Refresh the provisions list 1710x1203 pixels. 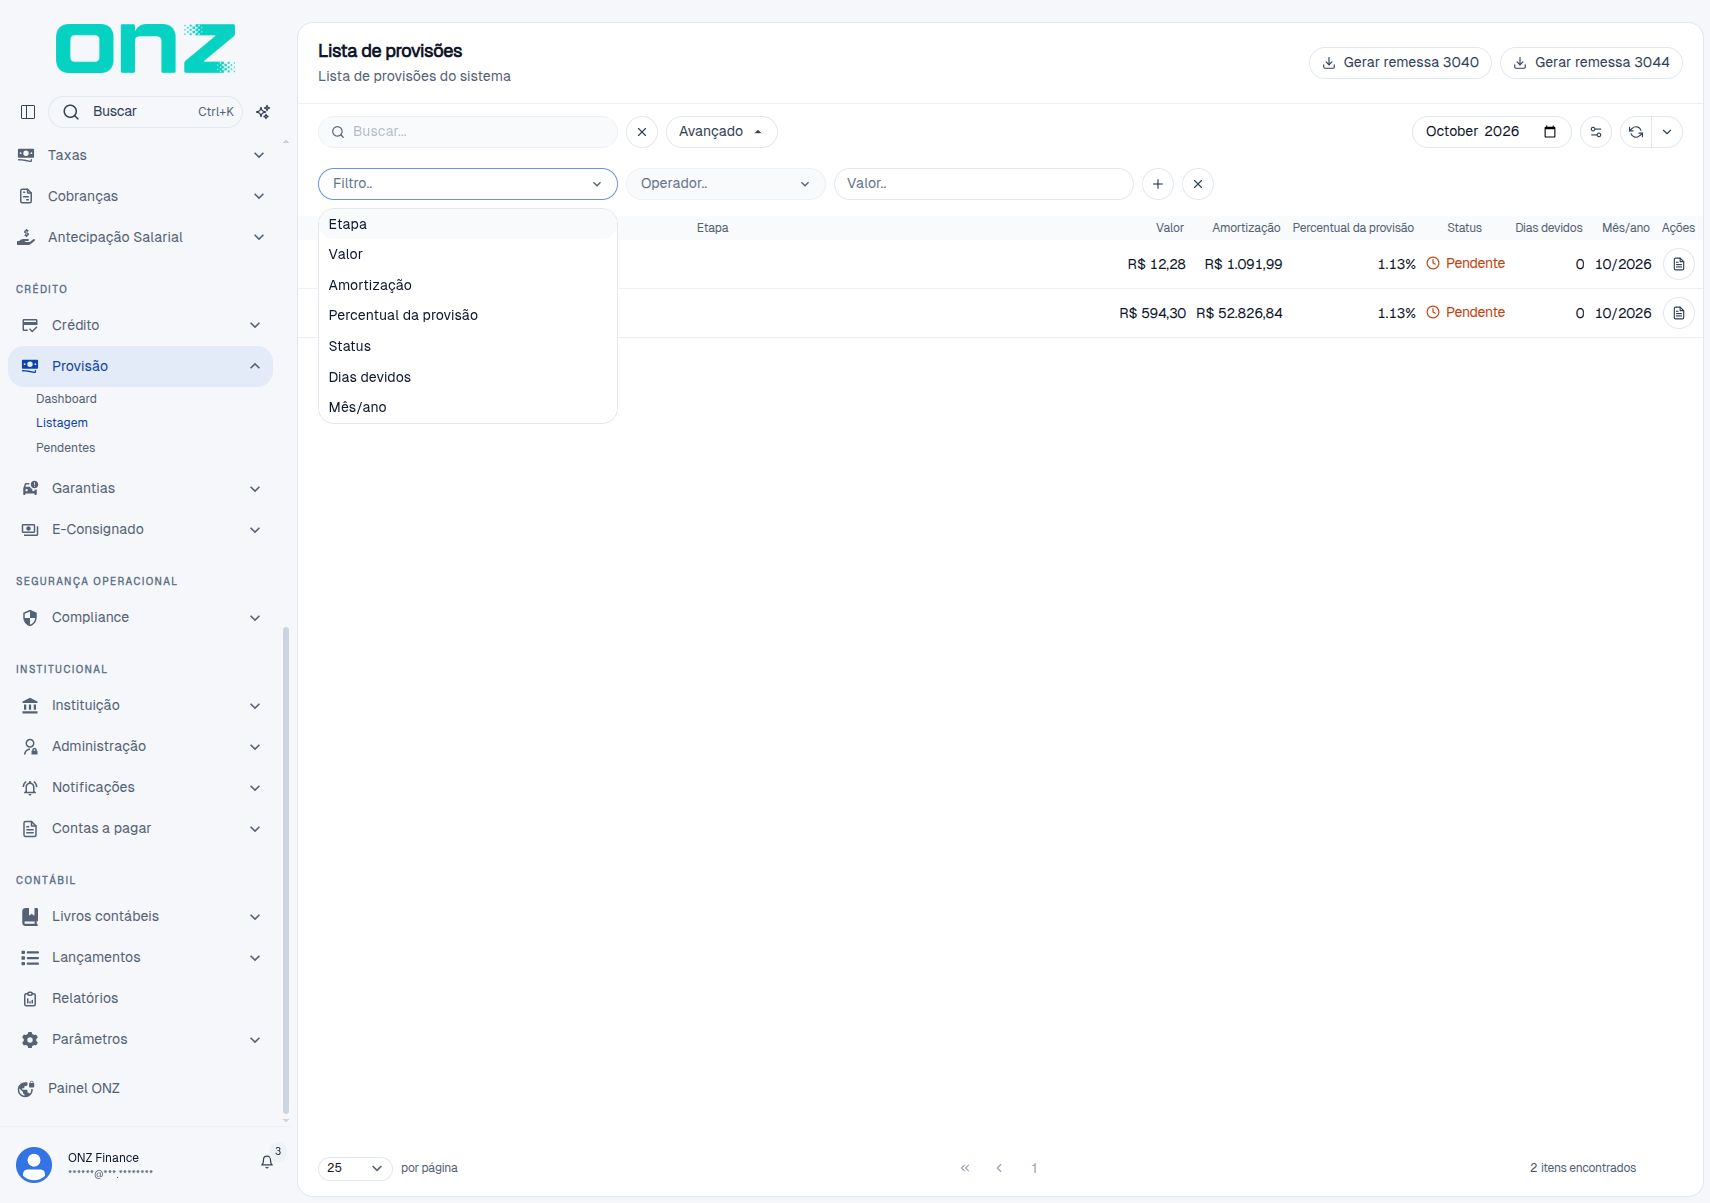[1636, 132]
